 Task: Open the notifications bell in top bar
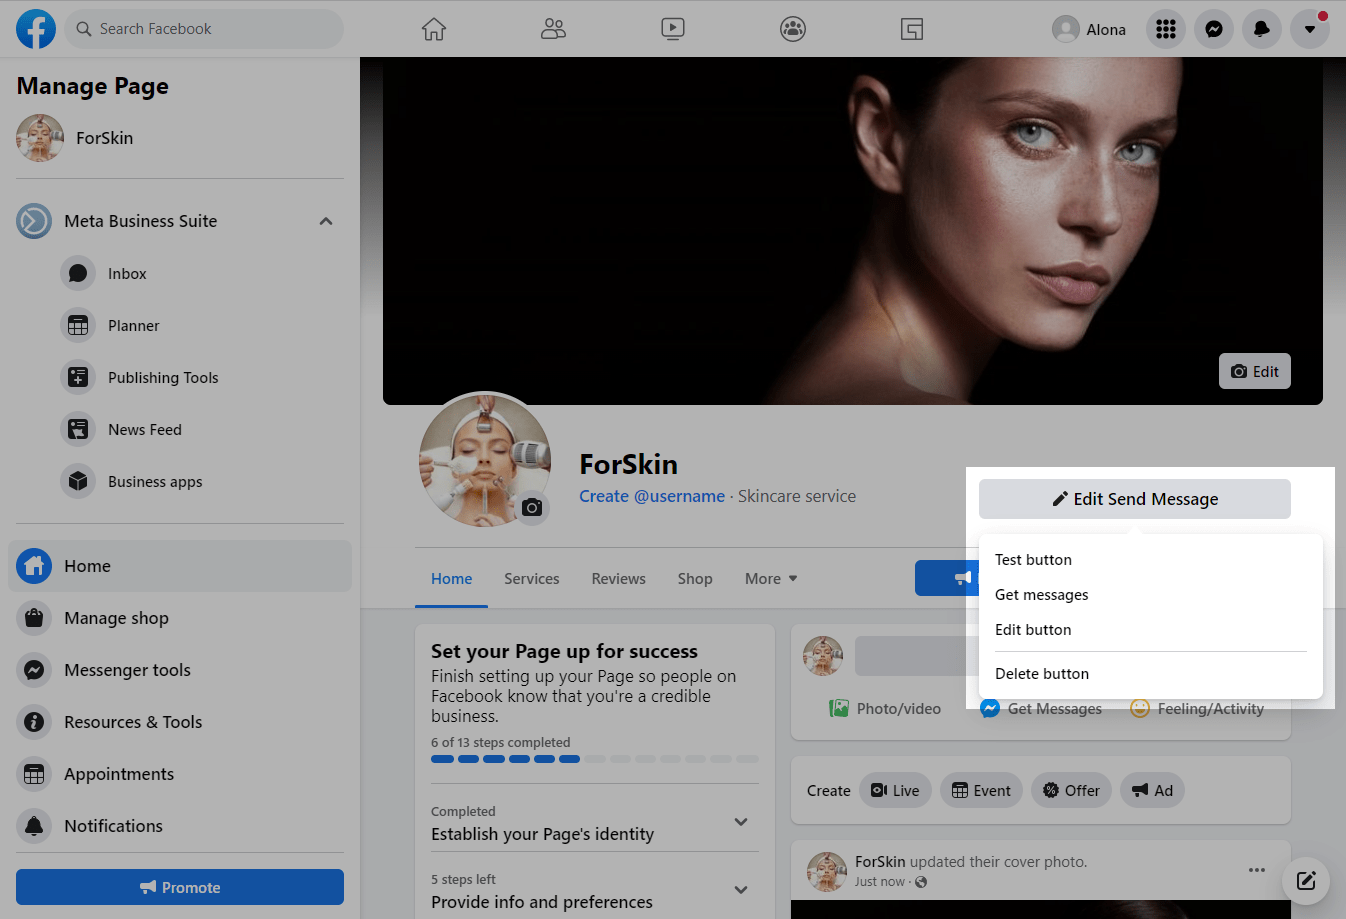click(1262, 29)
